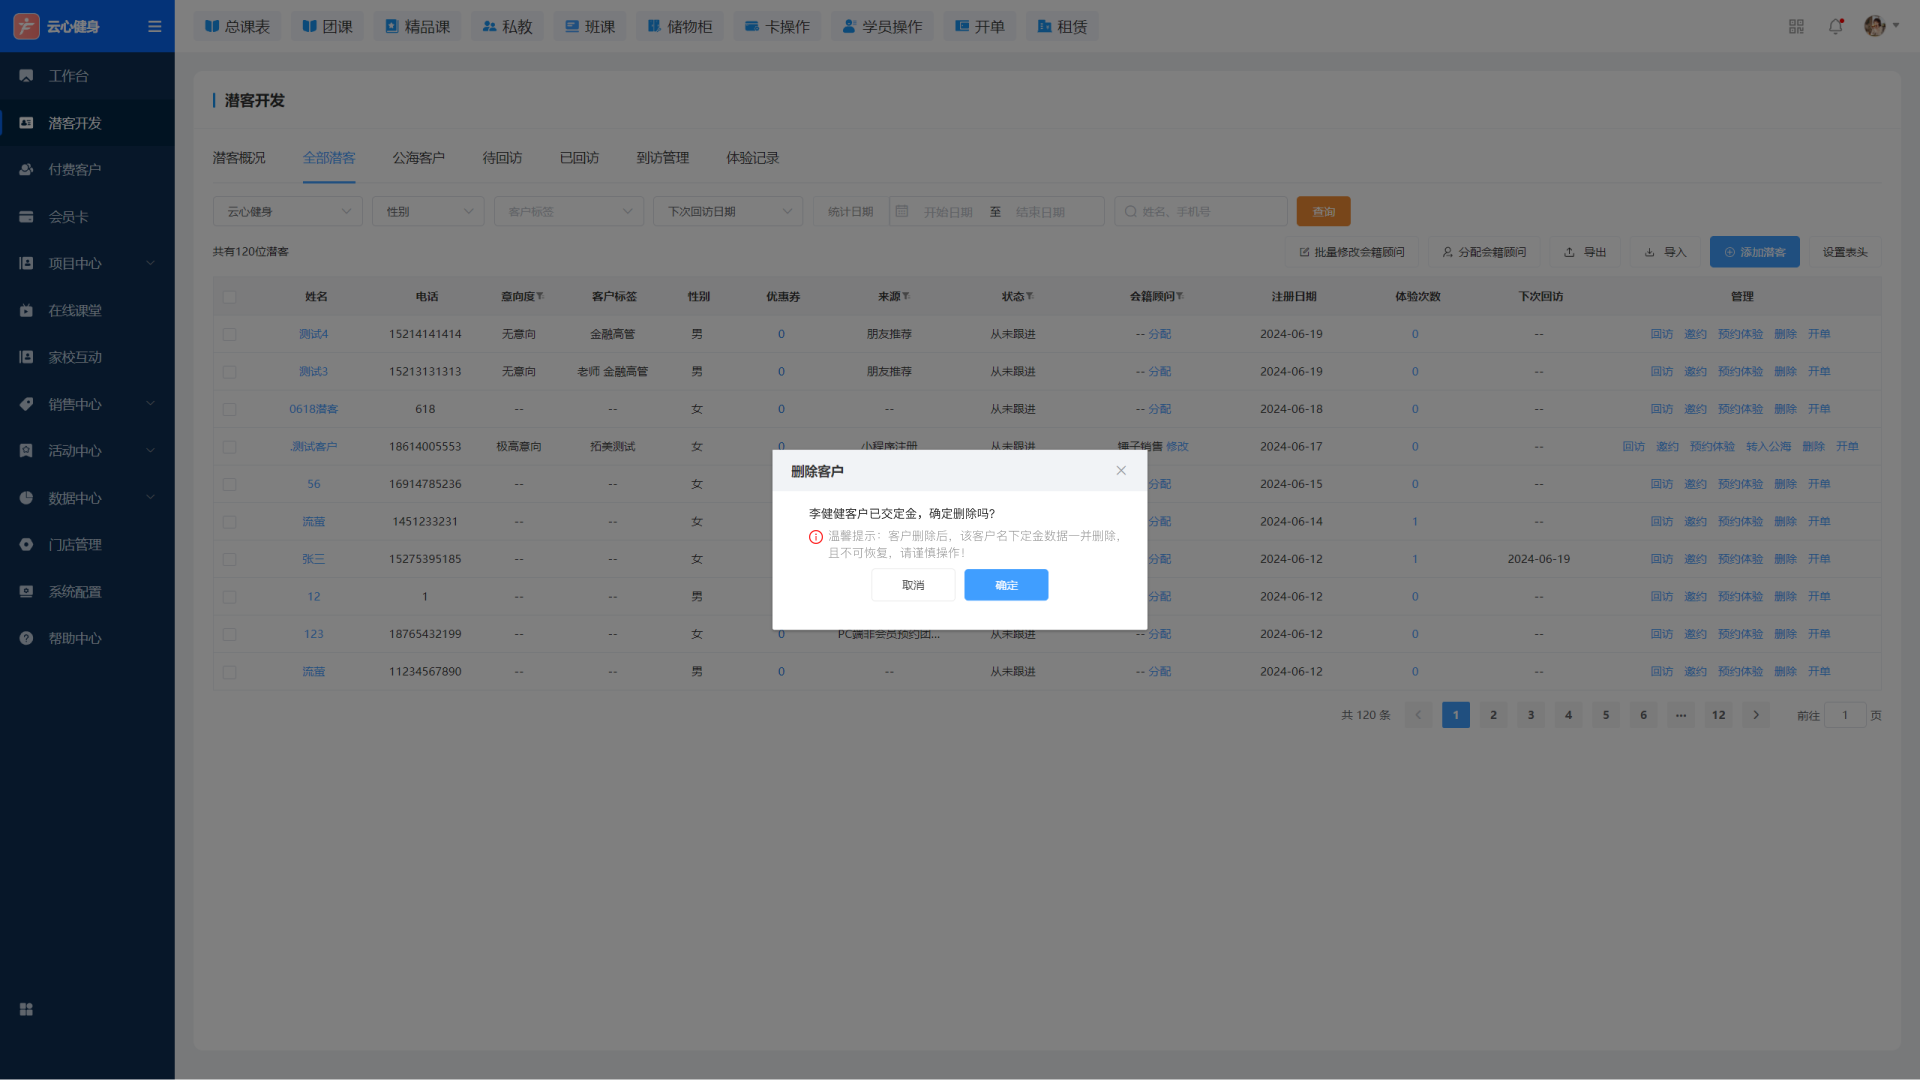The height and width of the screenshot is (1080, 1920).
Task: Click the 储物柜 locker toolbar icon
Action: pyautogui.click(x=654, y=27)
